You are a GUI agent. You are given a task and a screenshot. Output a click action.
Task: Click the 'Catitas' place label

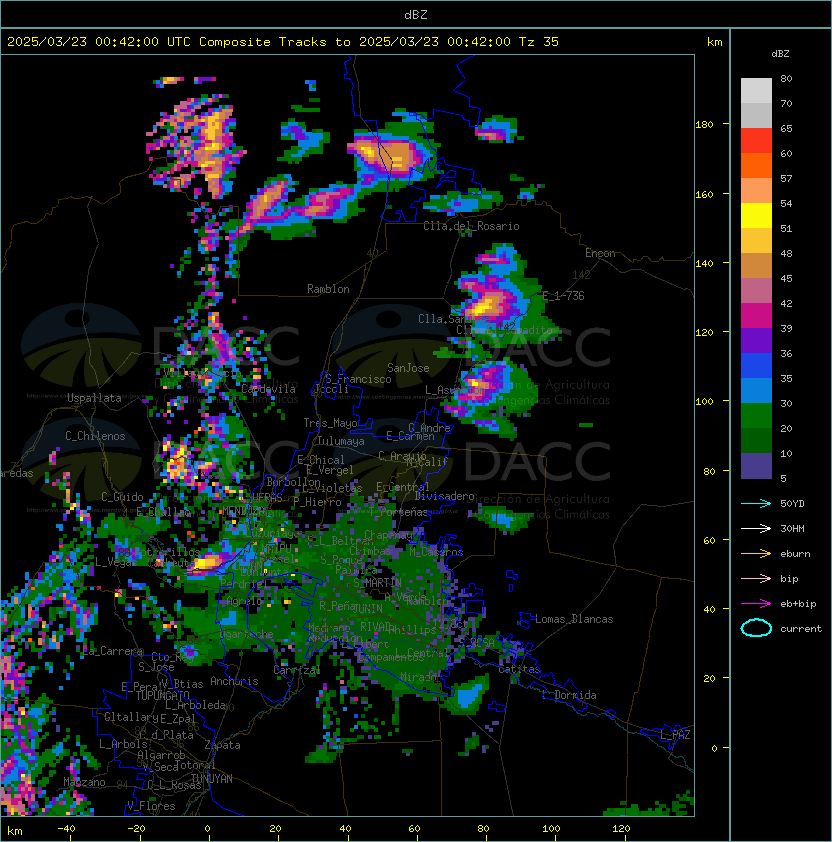(x=519, y=669)
